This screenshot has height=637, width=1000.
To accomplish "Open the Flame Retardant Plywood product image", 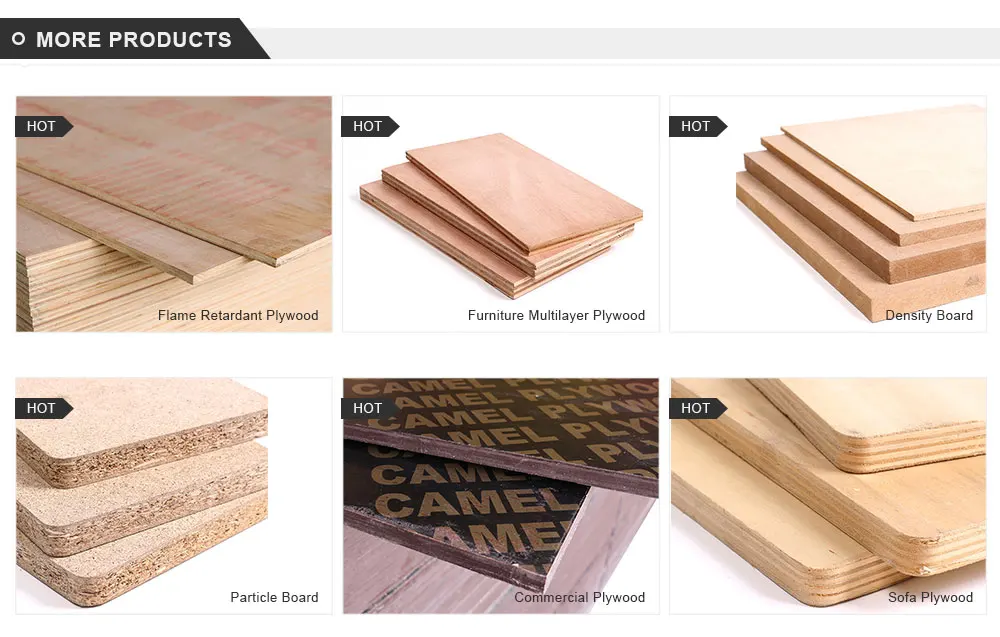I will (x=174, y=214).
